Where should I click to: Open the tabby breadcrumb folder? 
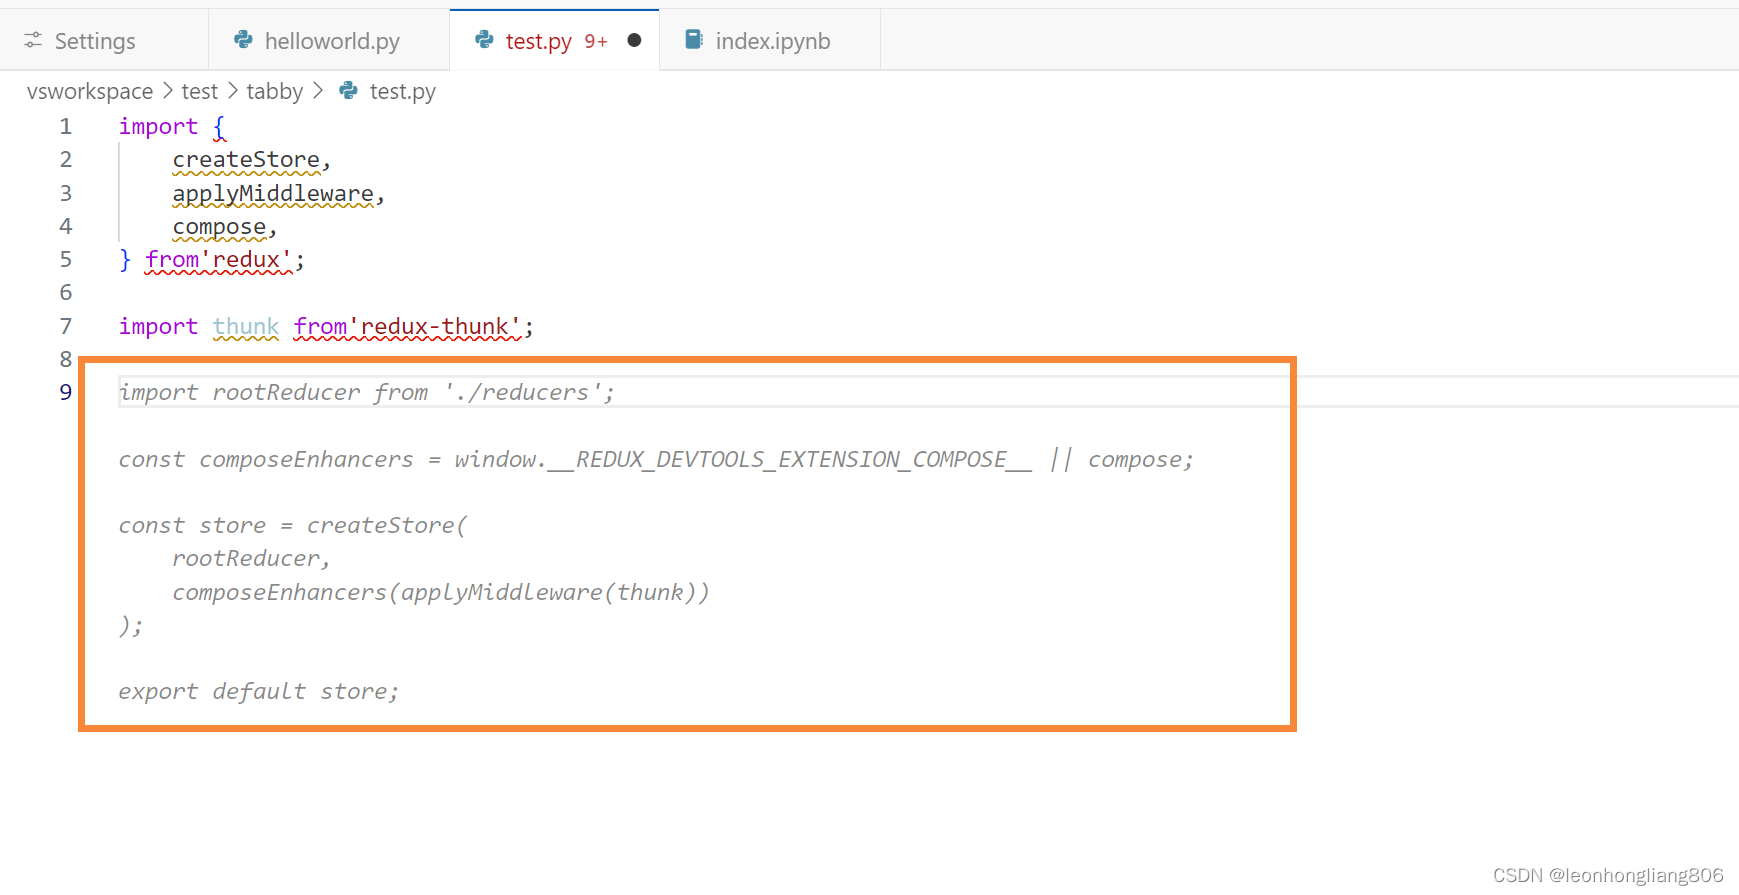[274, 92]
